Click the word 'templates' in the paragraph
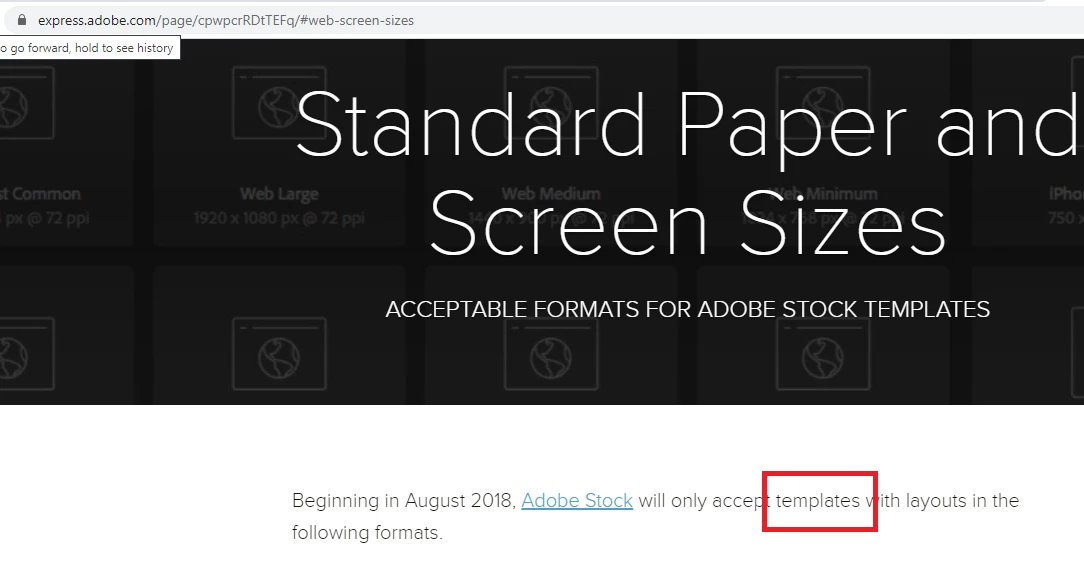1084x570 pixels. pos(818,501)
